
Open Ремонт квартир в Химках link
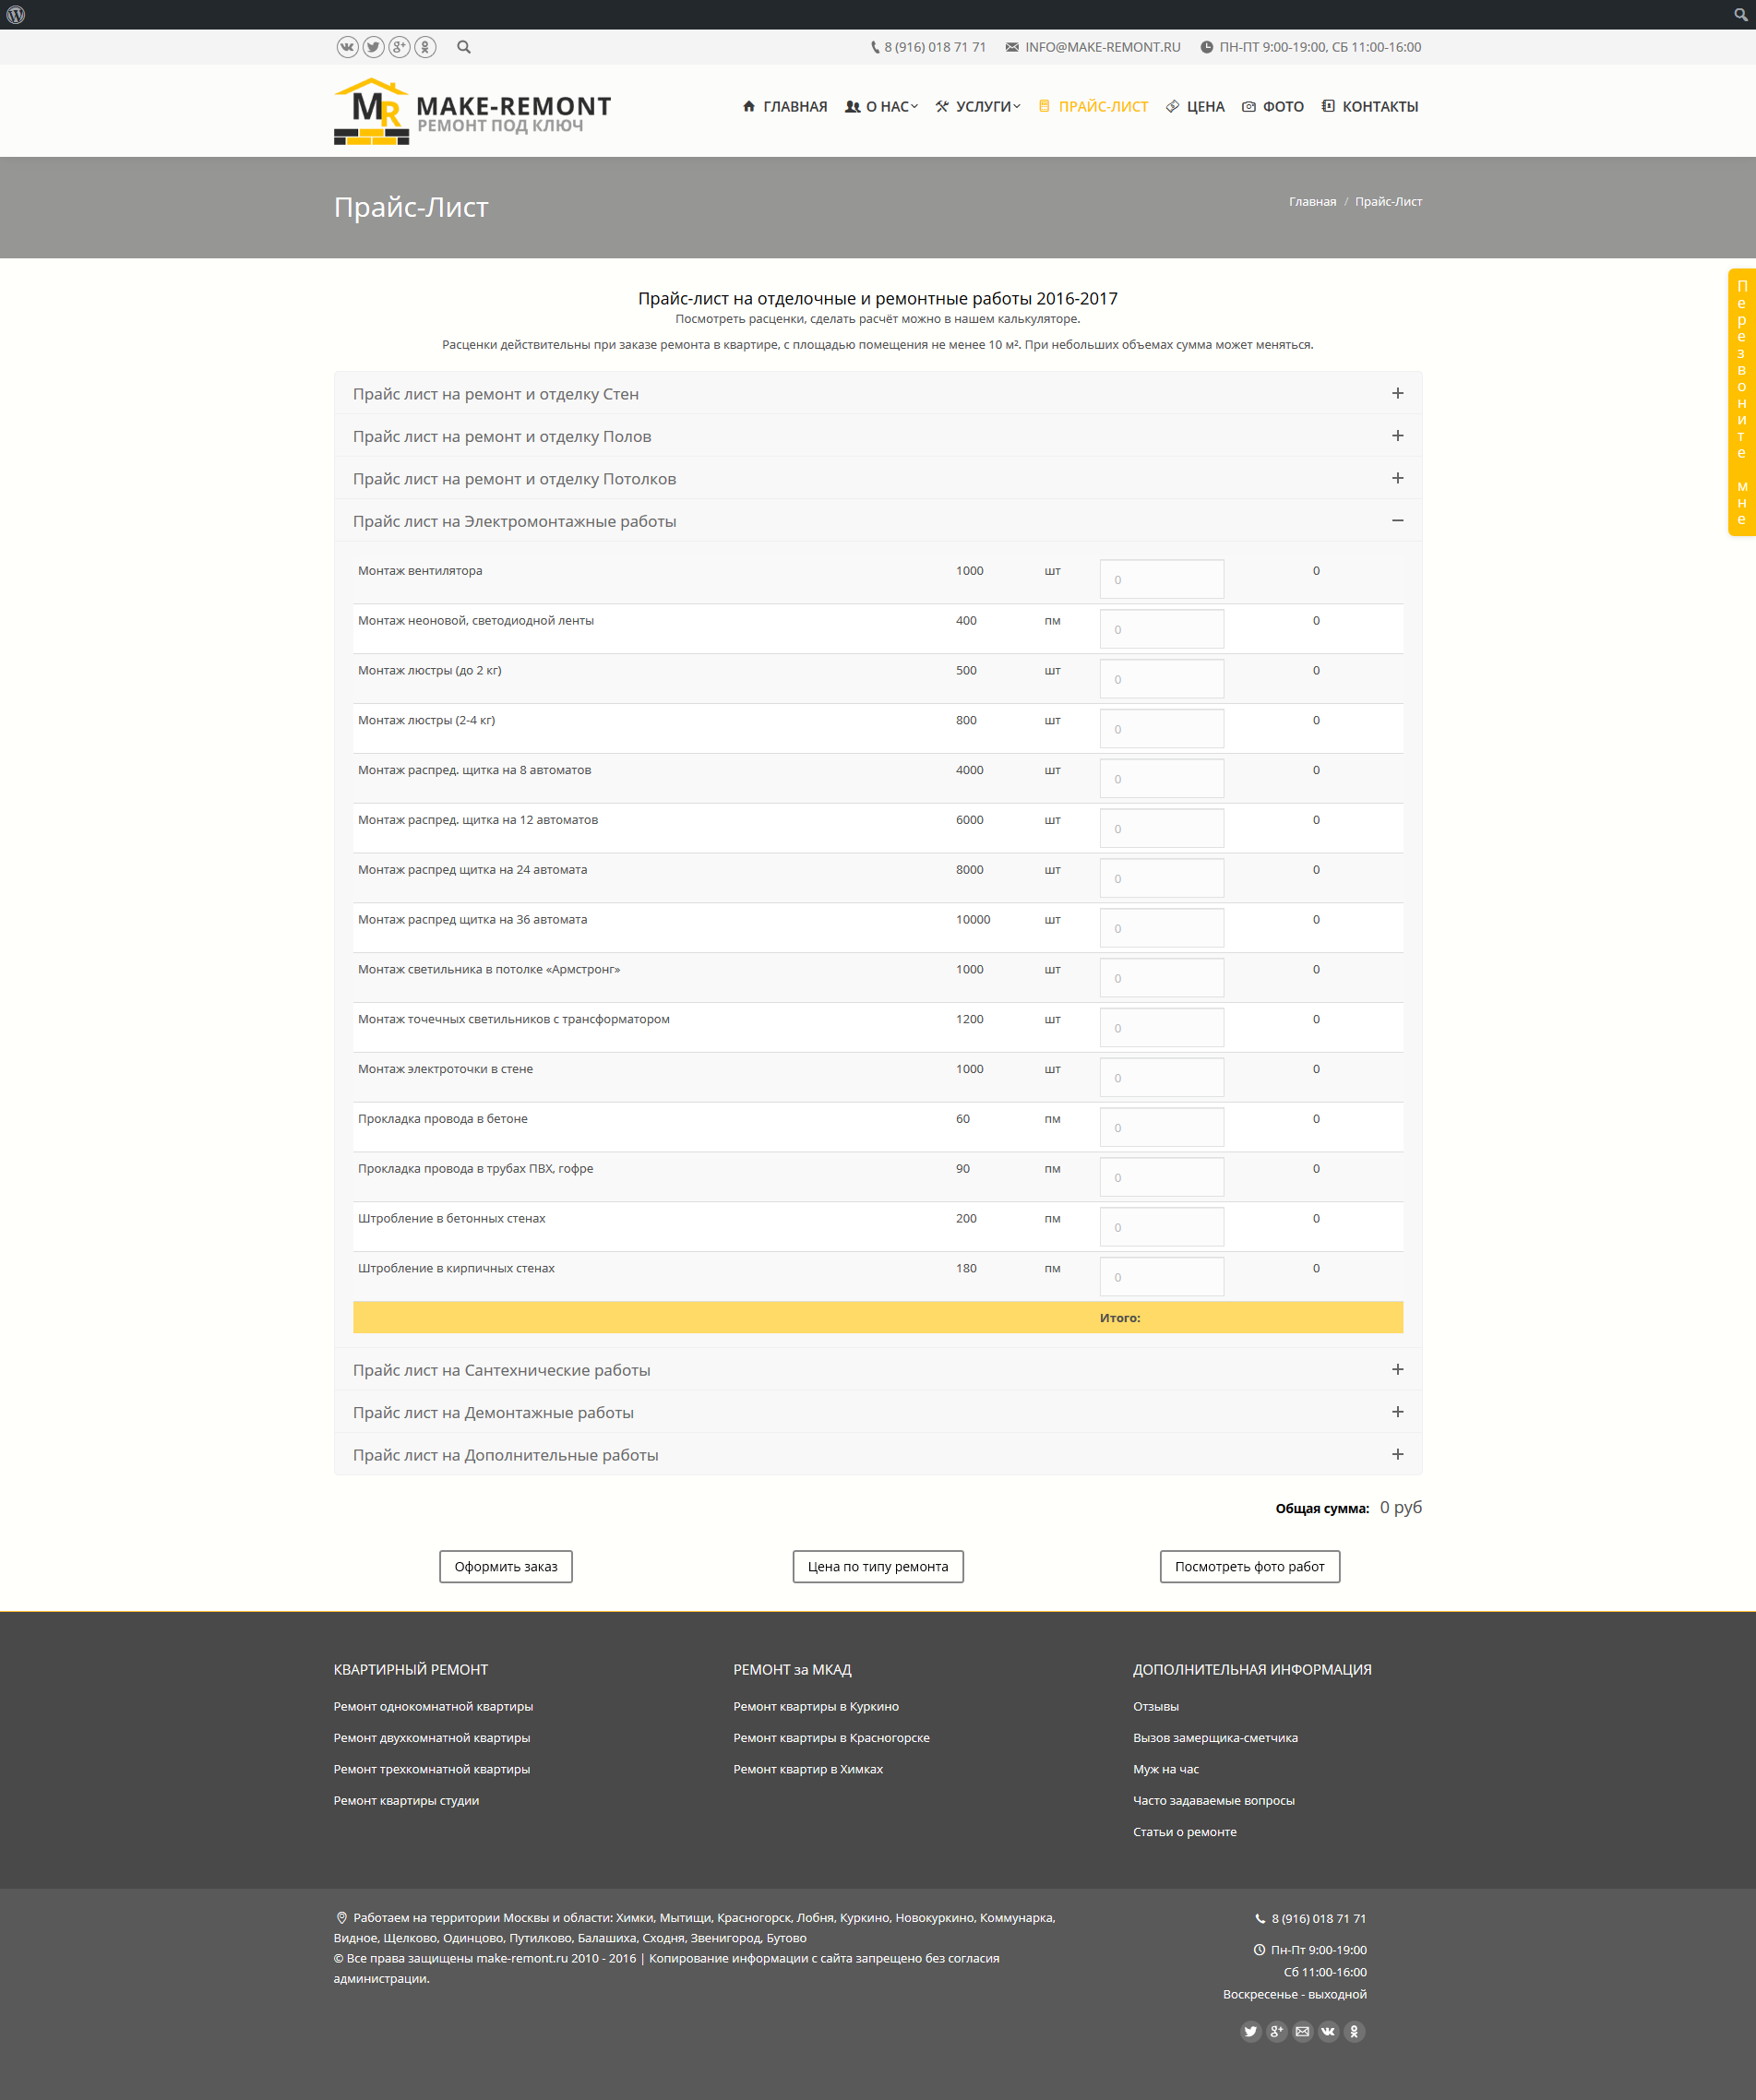808,1768
